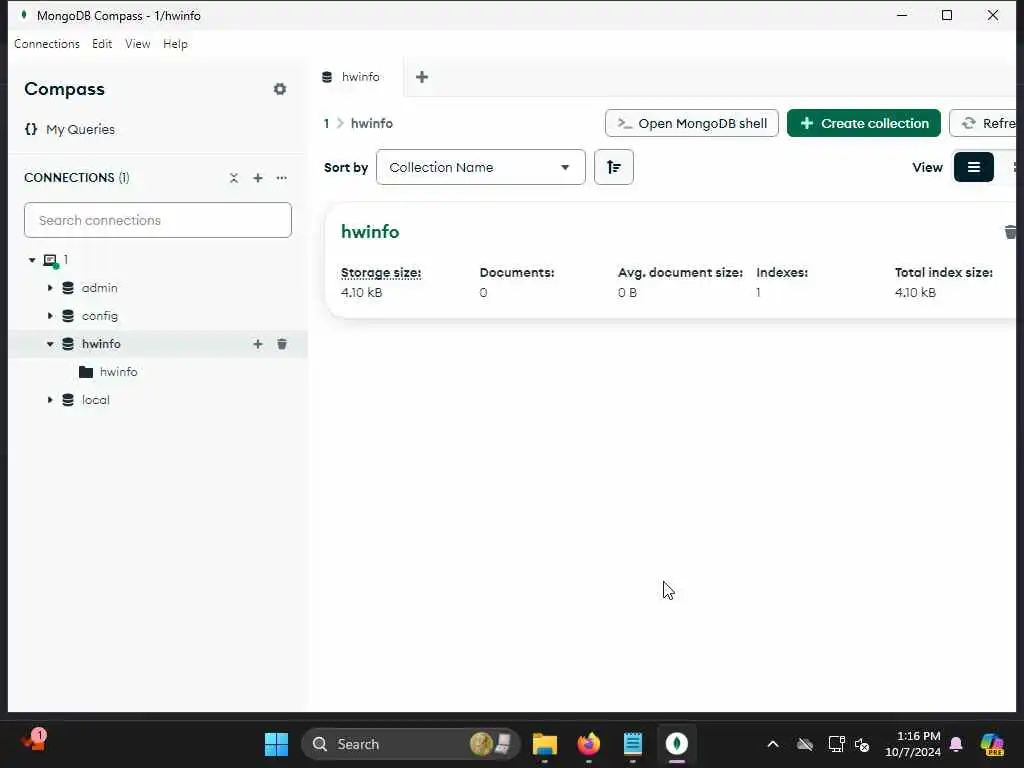Open Edit menu
Viewport: 1024px width, 768px height.
point(102,44)
